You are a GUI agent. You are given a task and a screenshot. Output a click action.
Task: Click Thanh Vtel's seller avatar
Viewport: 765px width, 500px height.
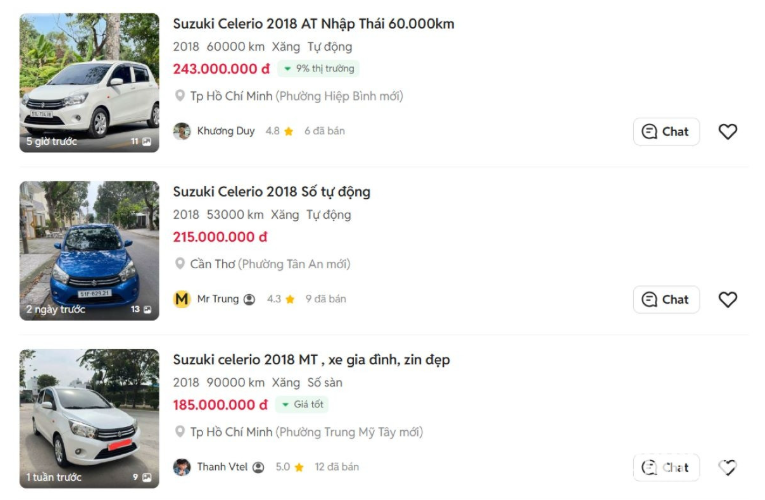pyautogui.click(x=182, y=467)
